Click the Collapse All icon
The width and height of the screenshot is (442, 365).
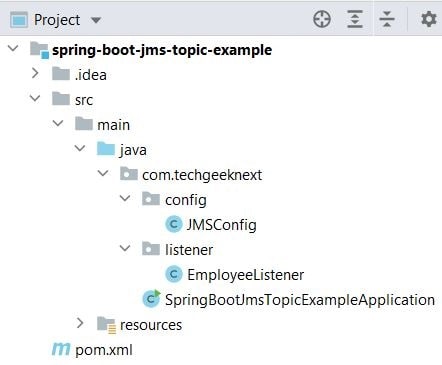coord(387,19)
